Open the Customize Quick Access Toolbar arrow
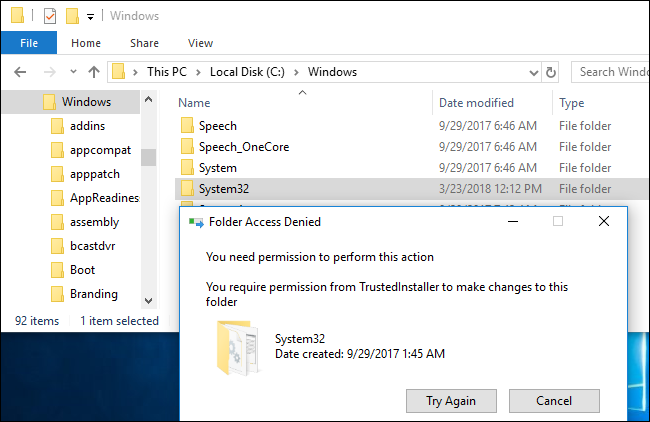 click(90, 17)
